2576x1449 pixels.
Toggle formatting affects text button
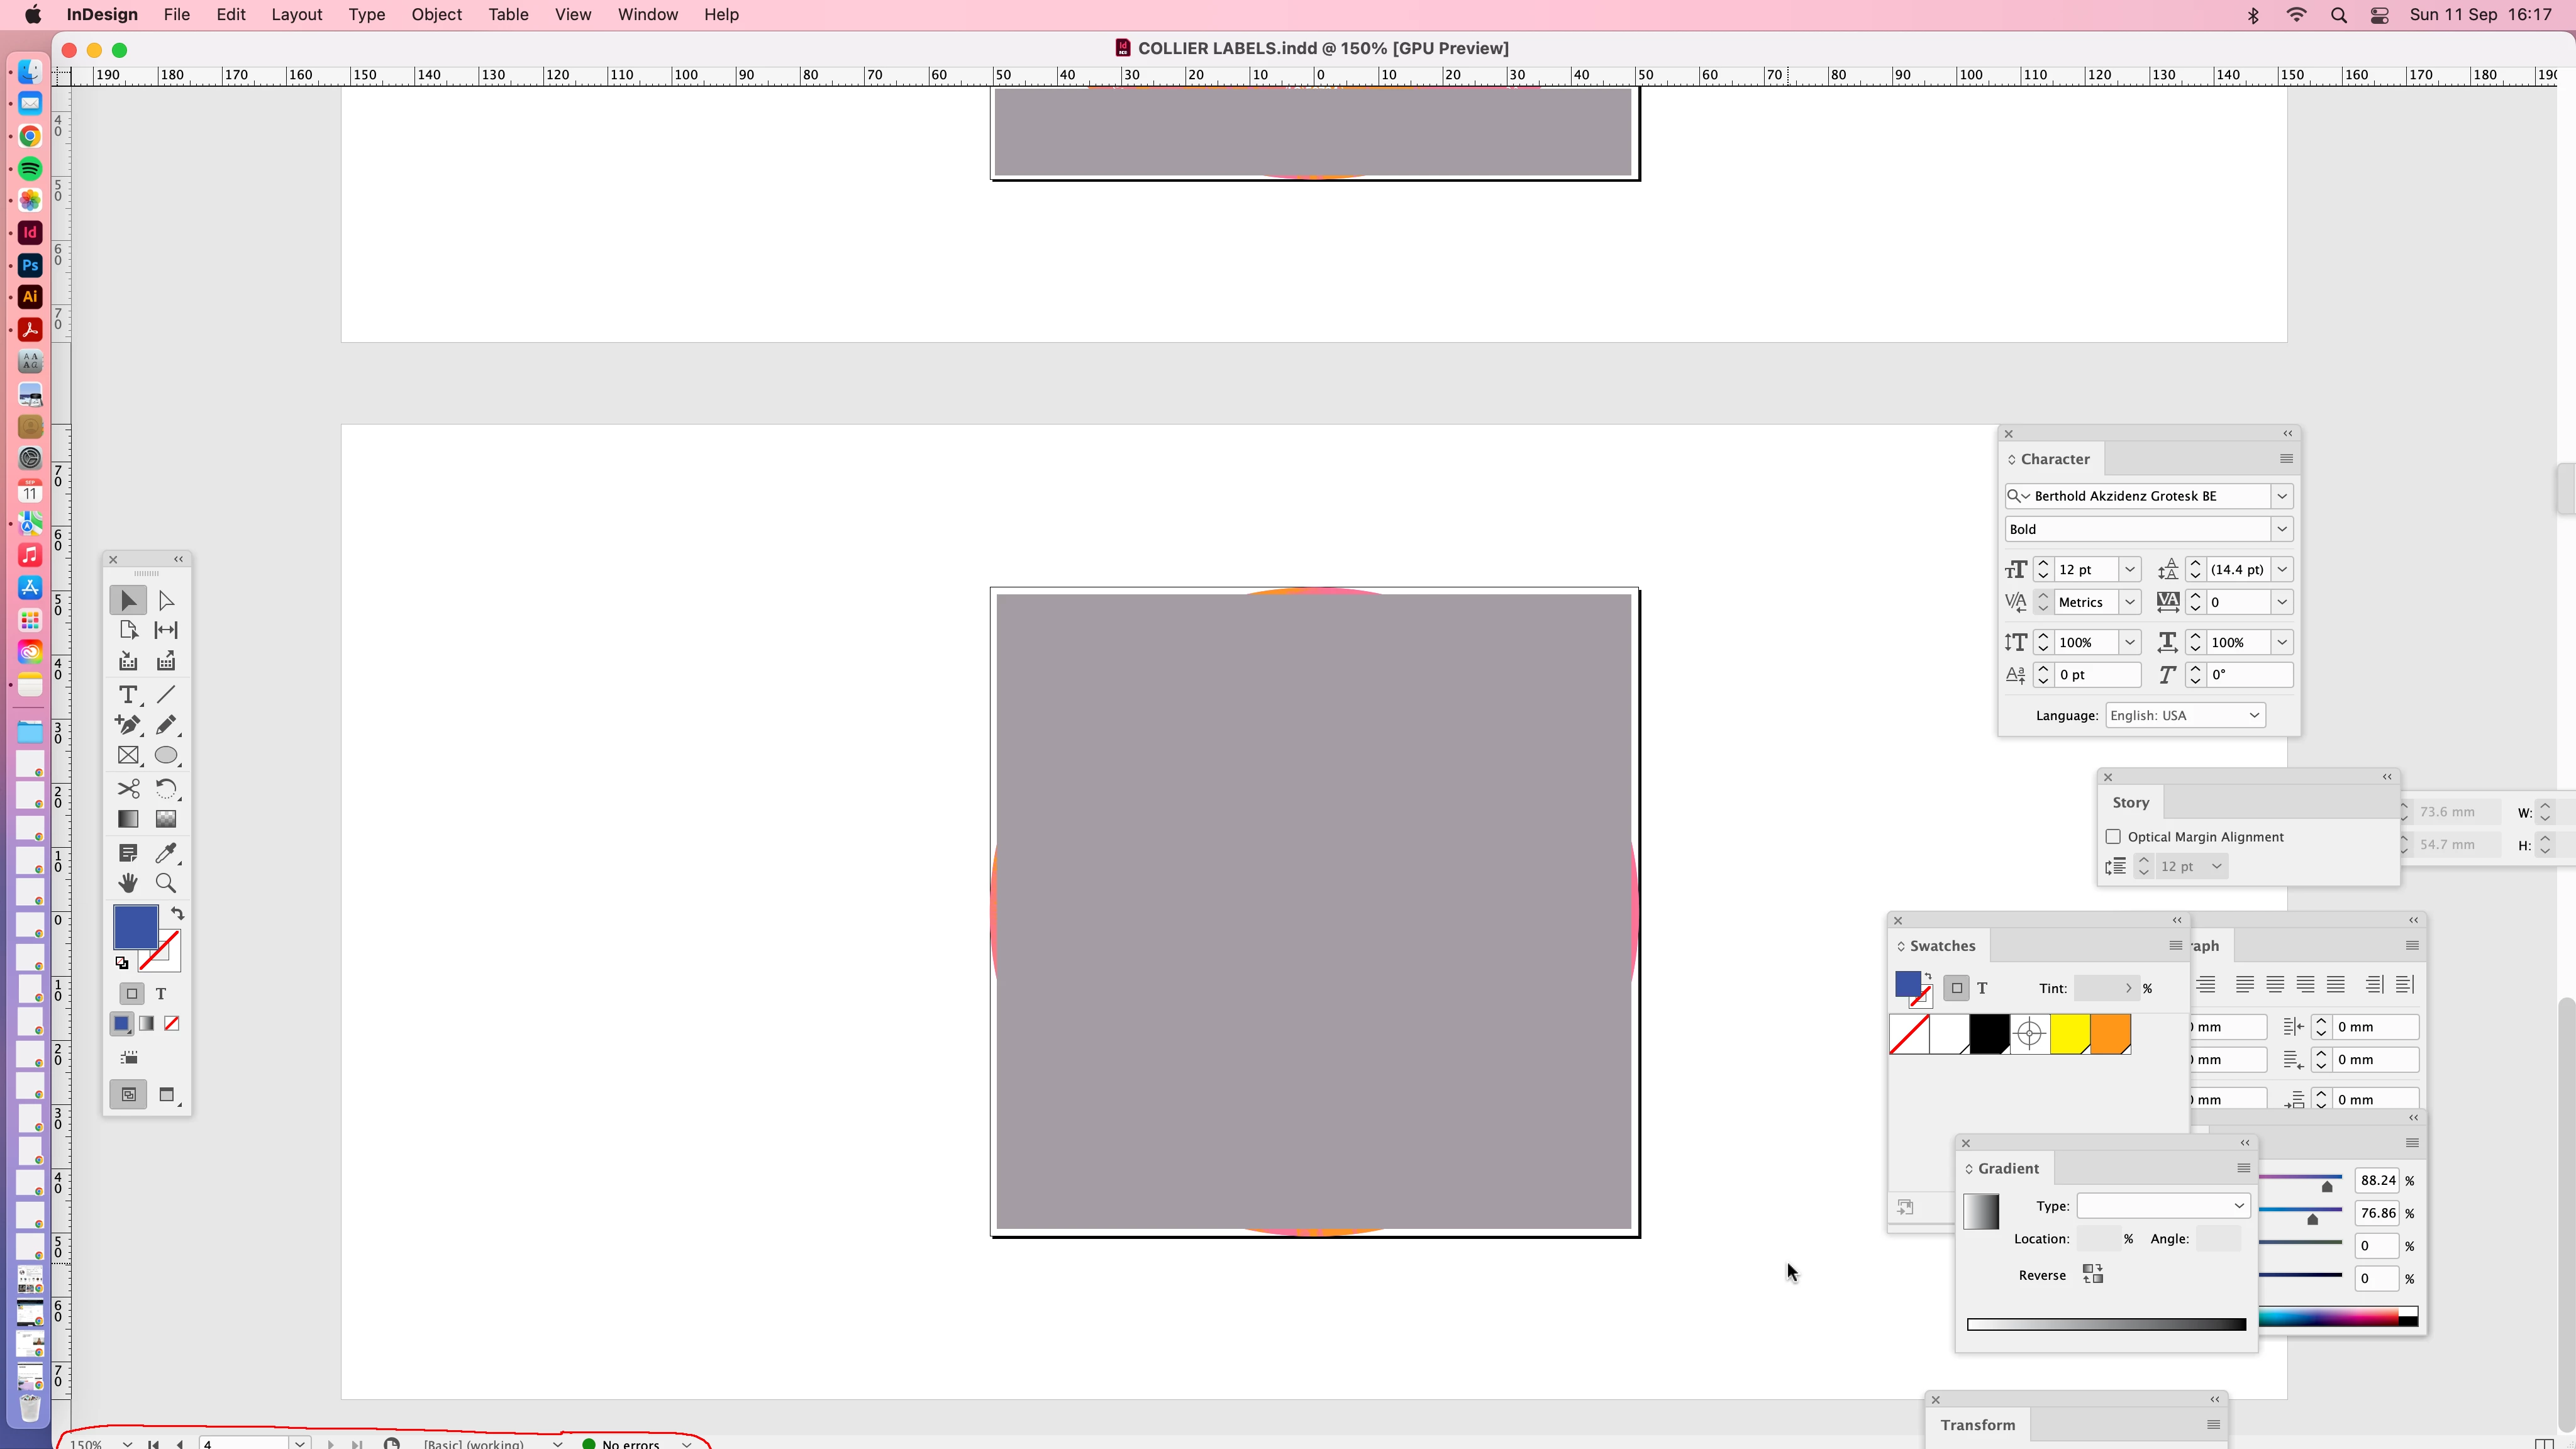(x=161, y=994)
